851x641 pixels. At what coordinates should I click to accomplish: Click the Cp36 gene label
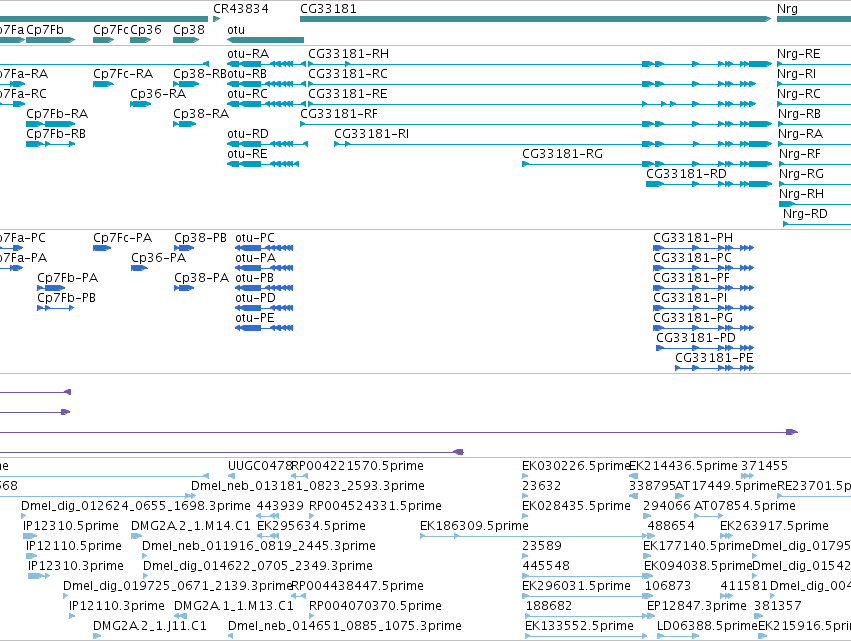pos(146,30)
